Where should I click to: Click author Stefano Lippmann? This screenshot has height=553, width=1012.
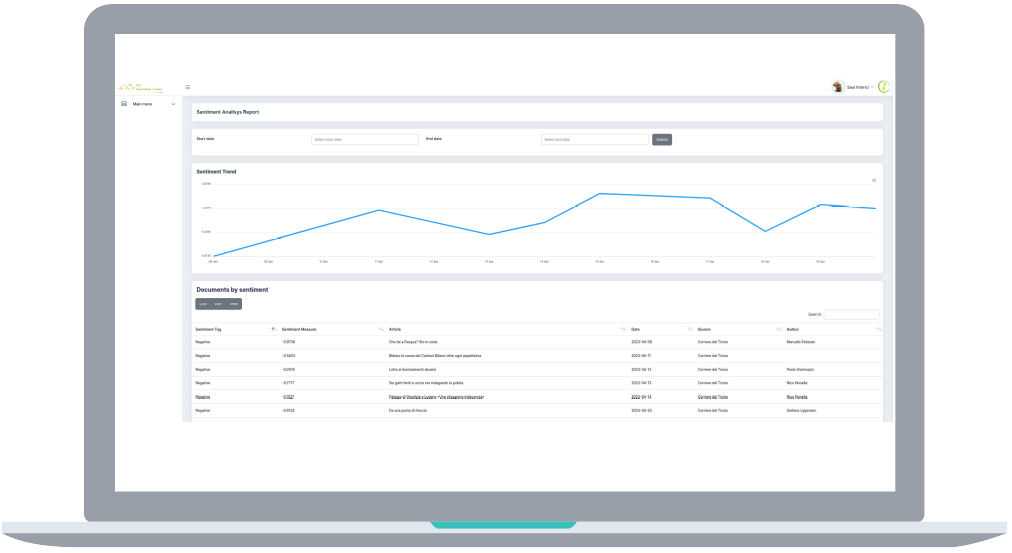[801, 411]
